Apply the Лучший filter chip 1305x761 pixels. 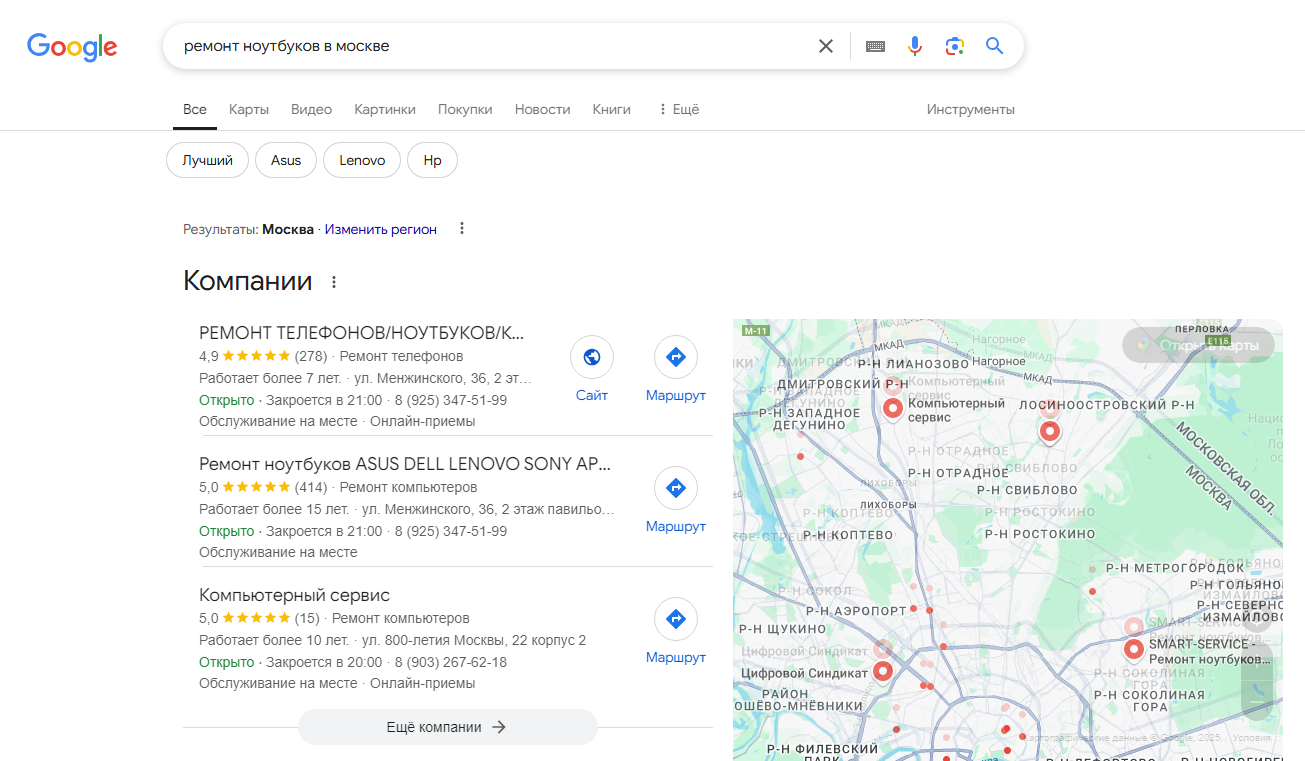(x=207, y=160)
